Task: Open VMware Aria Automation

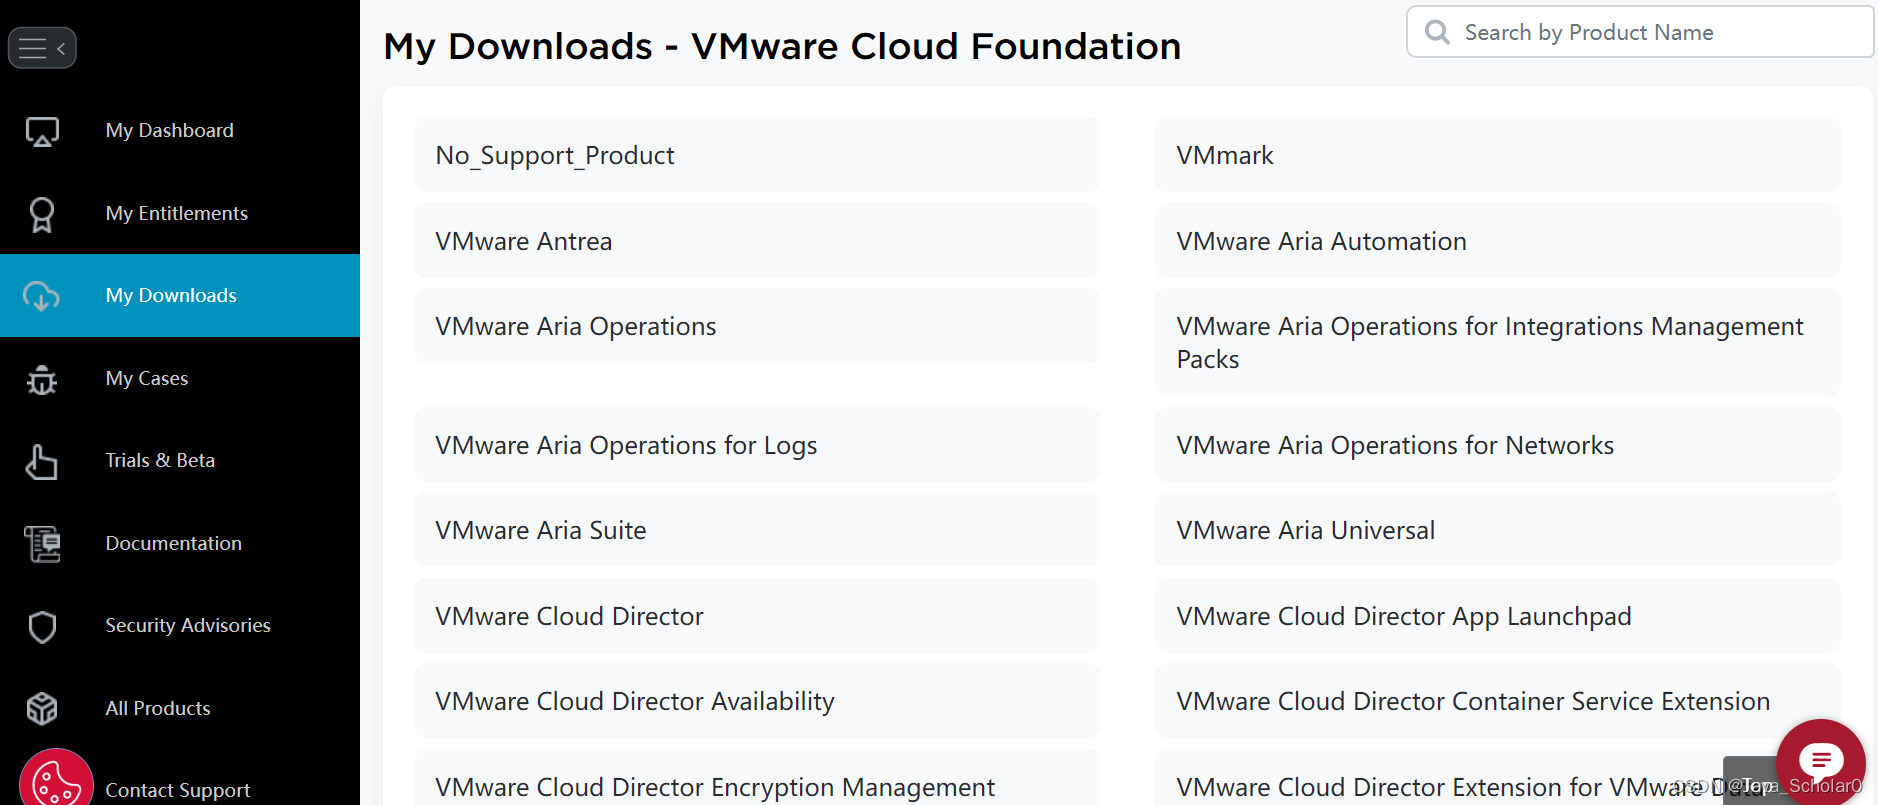Action: tap(1497, 241)
